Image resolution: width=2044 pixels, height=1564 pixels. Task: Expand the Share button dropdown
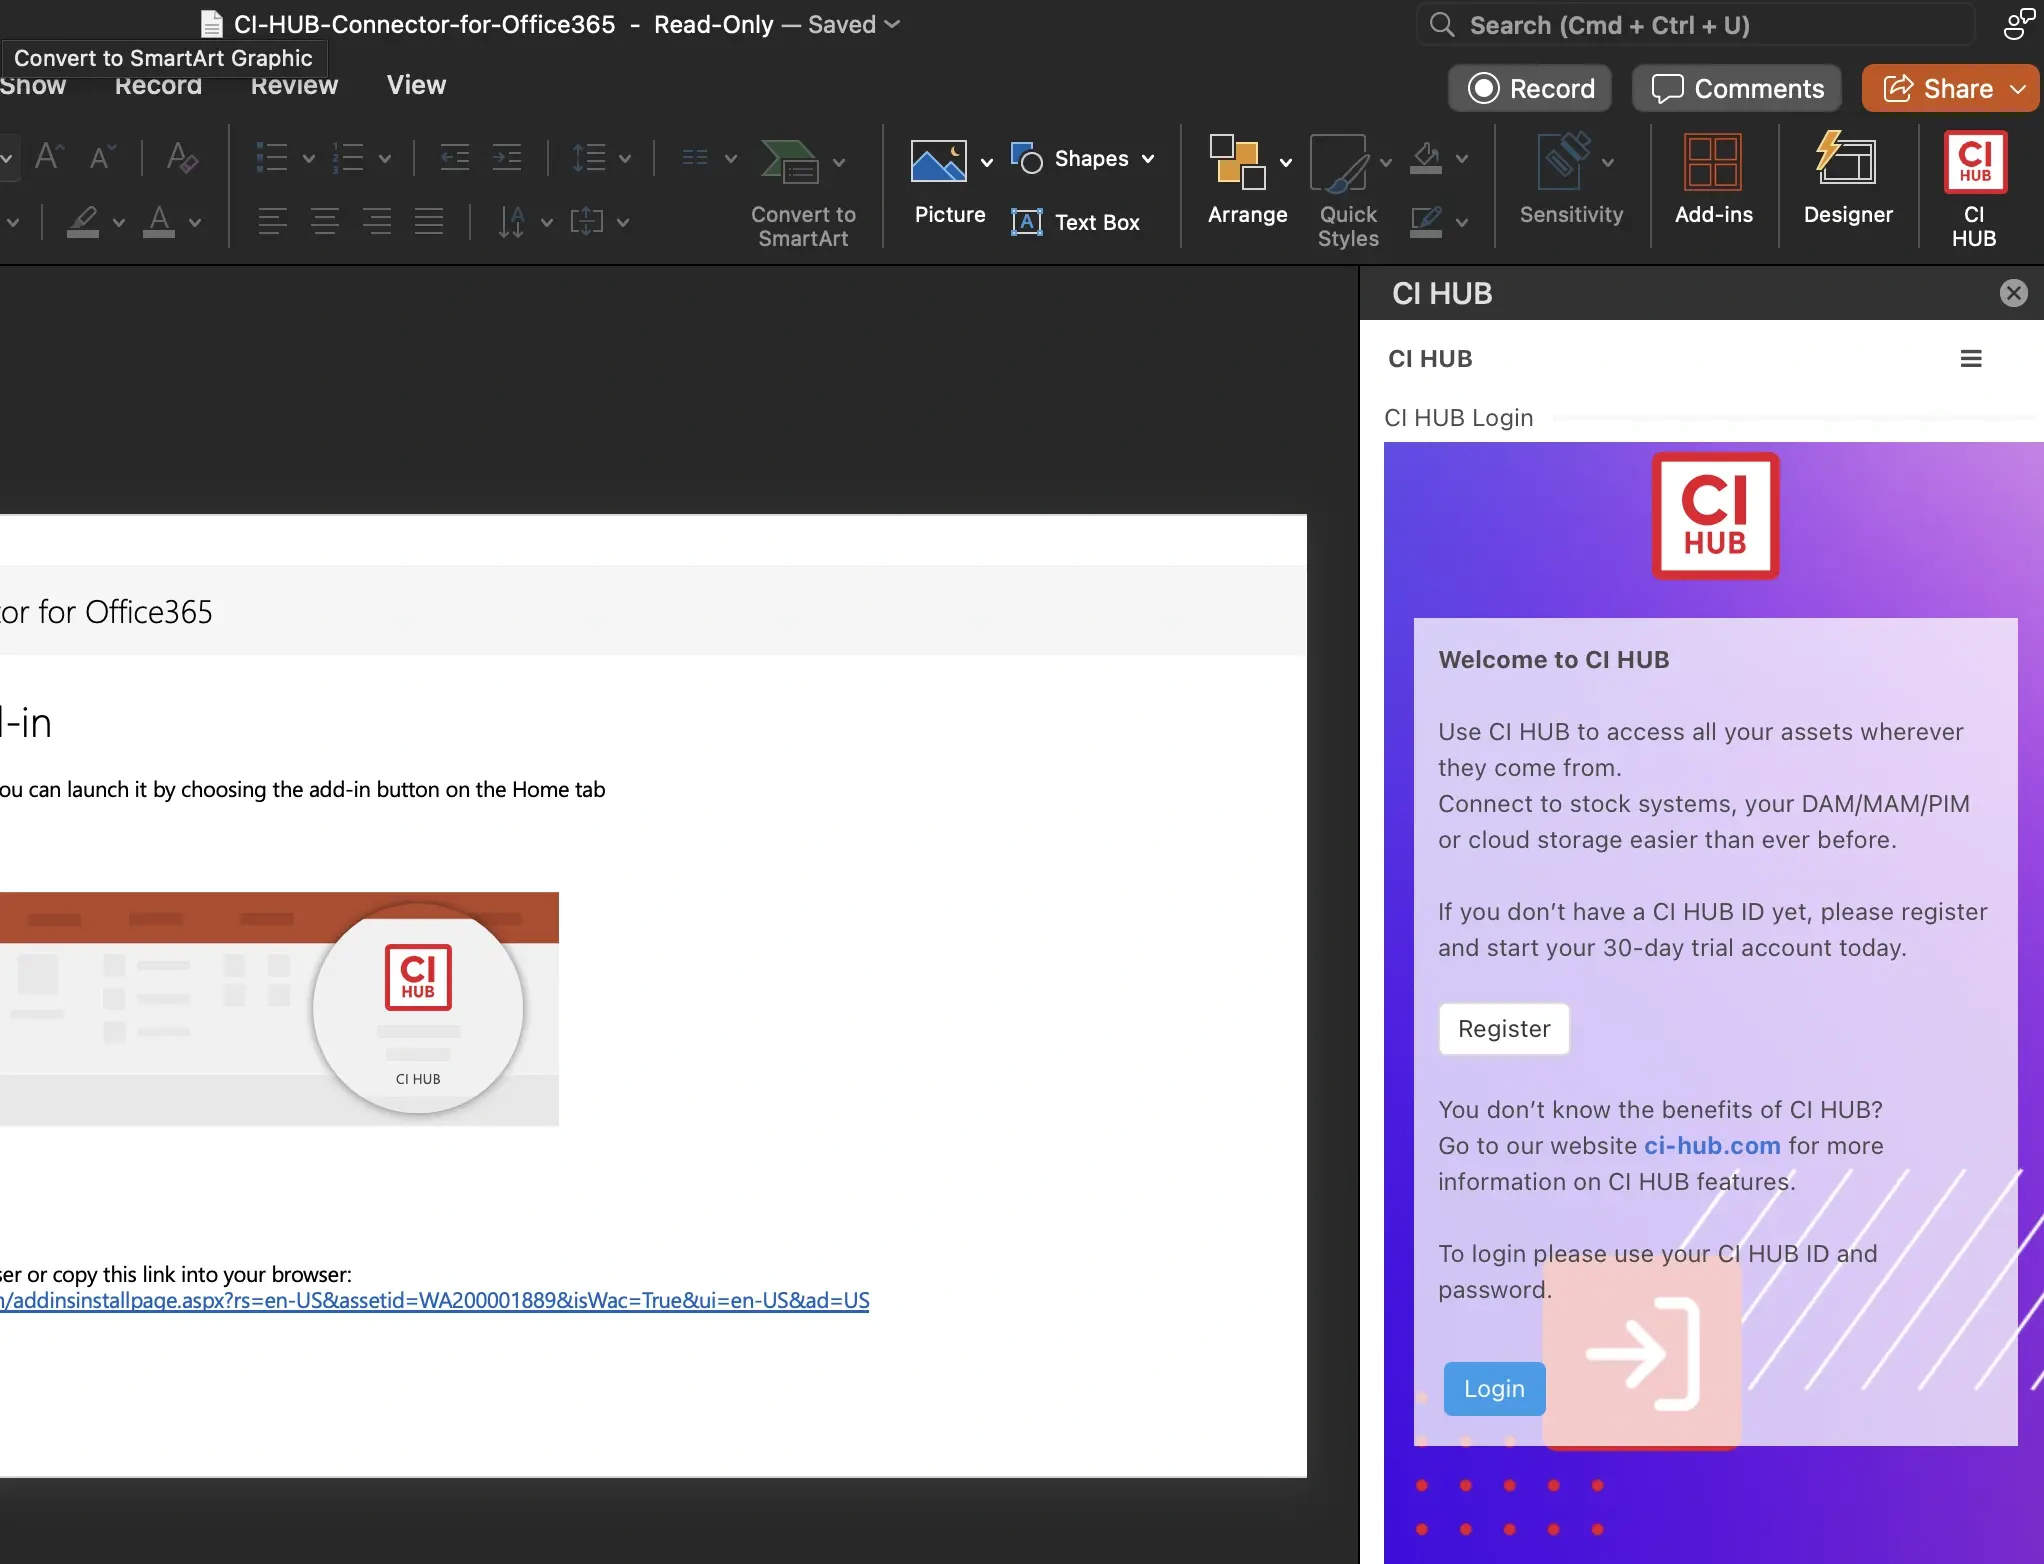tap(2018, 89)
